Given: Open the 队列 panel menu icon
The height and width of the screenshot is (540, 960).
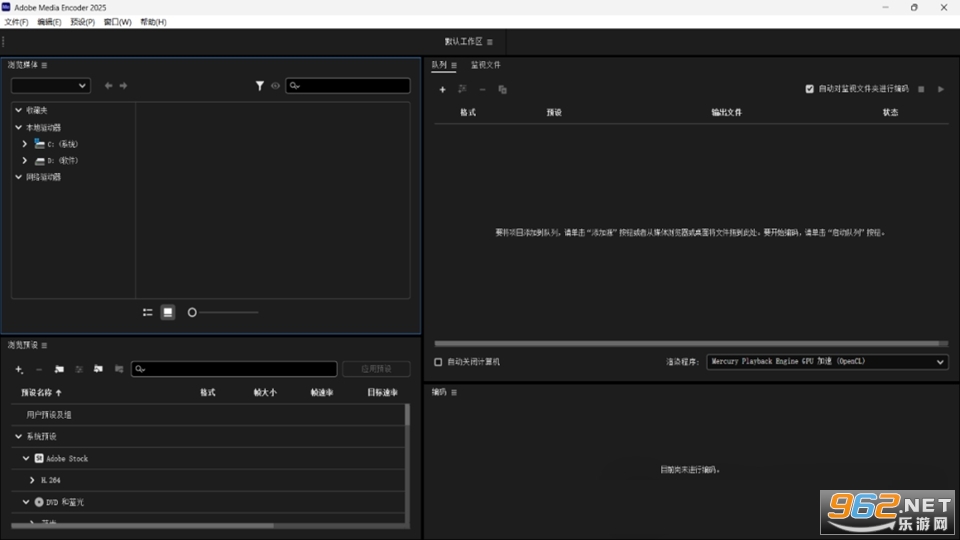Looking at the screenshot, I should tap(454, 65).
